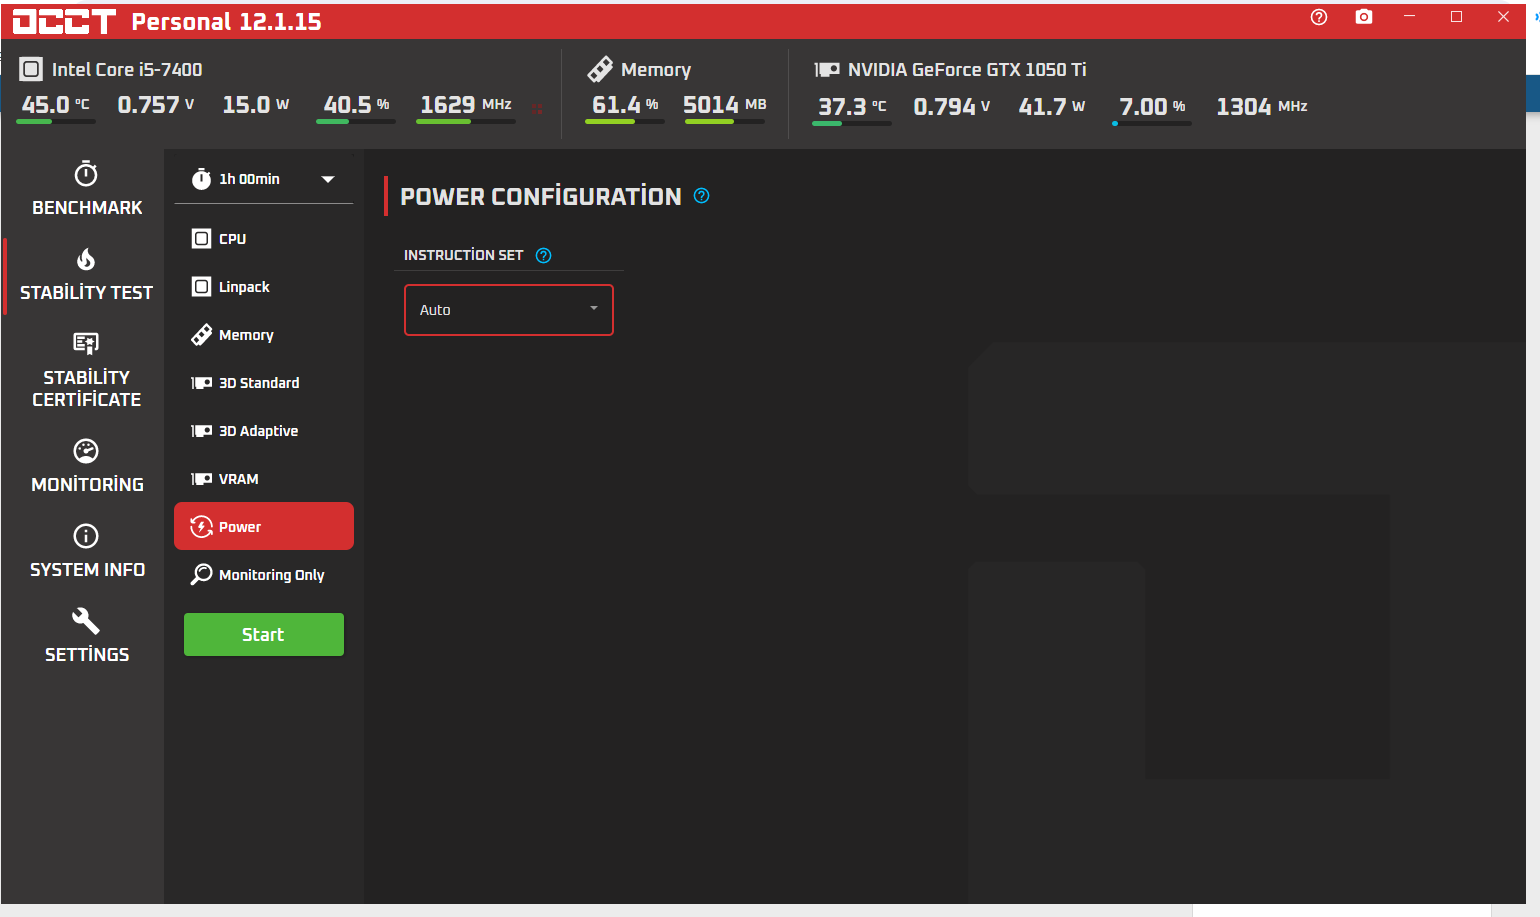Click the NVIDIA GPU card icon
The height and width of the screenshot is (917, 1540).
[x=827, y=69]
